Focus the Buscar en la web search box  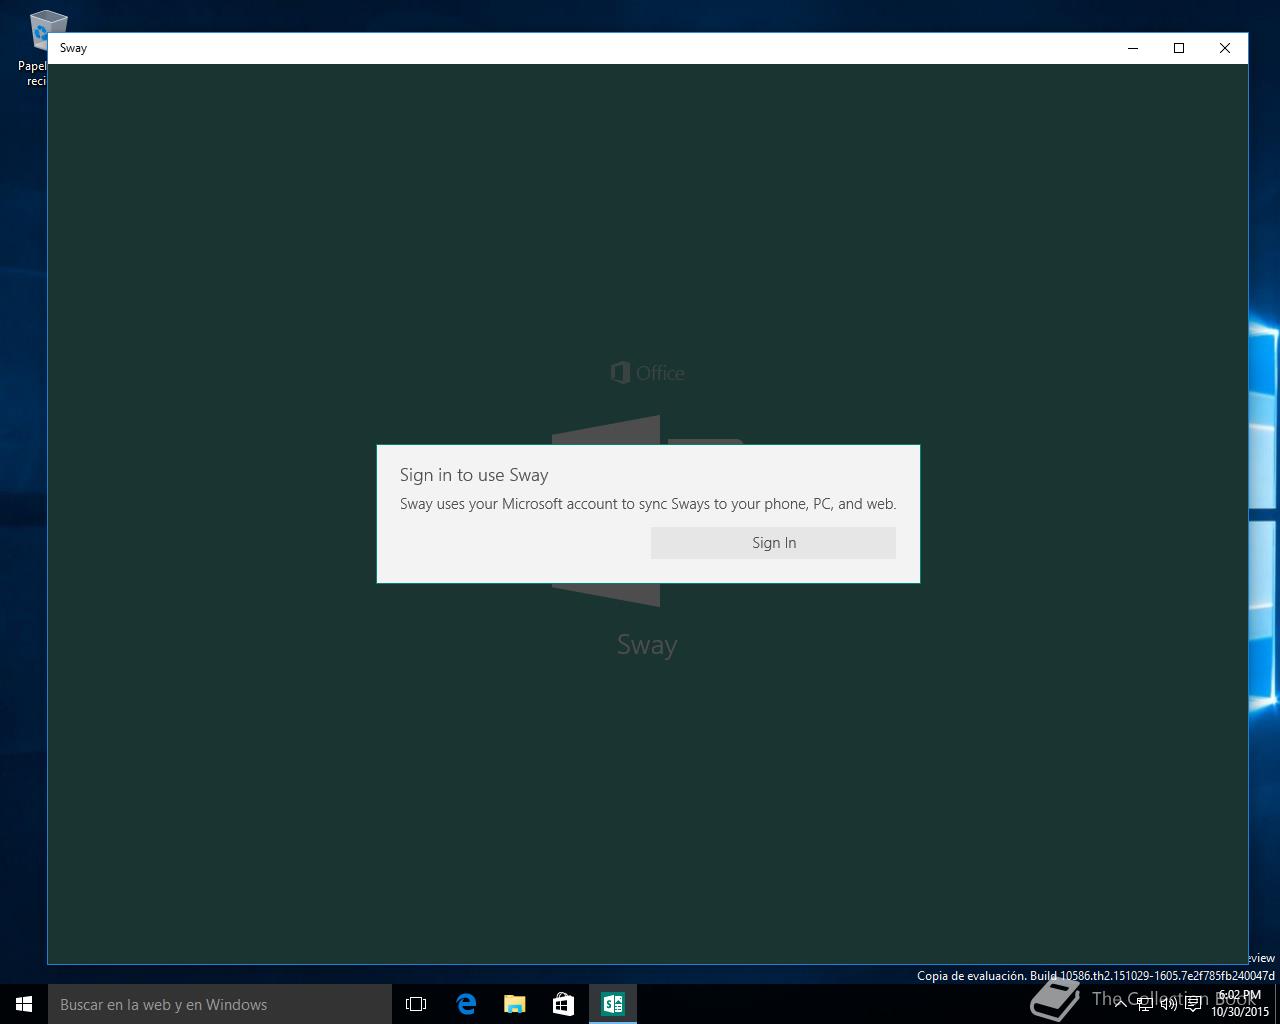(220, 1004)
